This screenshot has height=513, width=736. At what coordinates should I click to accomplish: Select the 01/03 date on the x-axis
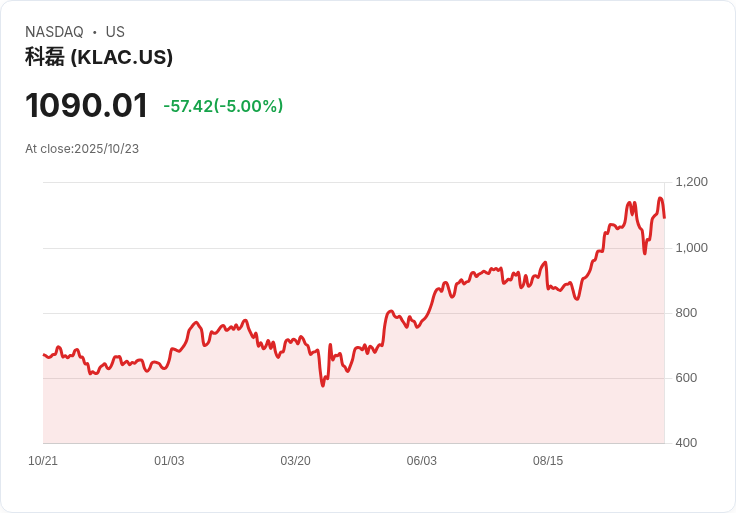(x=169, y=461)
